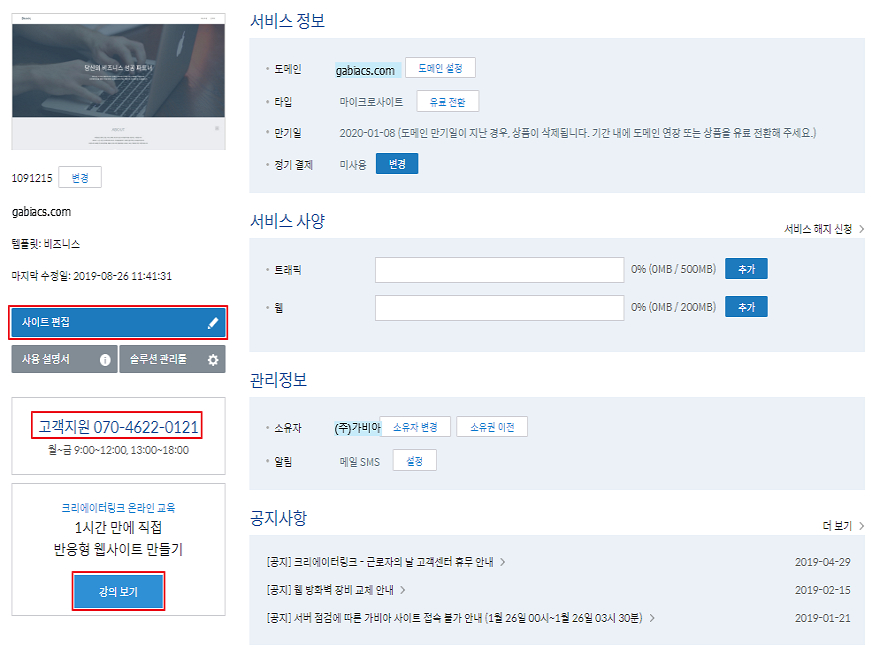Image resolution: width=880 pixels, height=653 pixels.
Task: Click 추가 button for 트래픽
Action: [746, 269]
